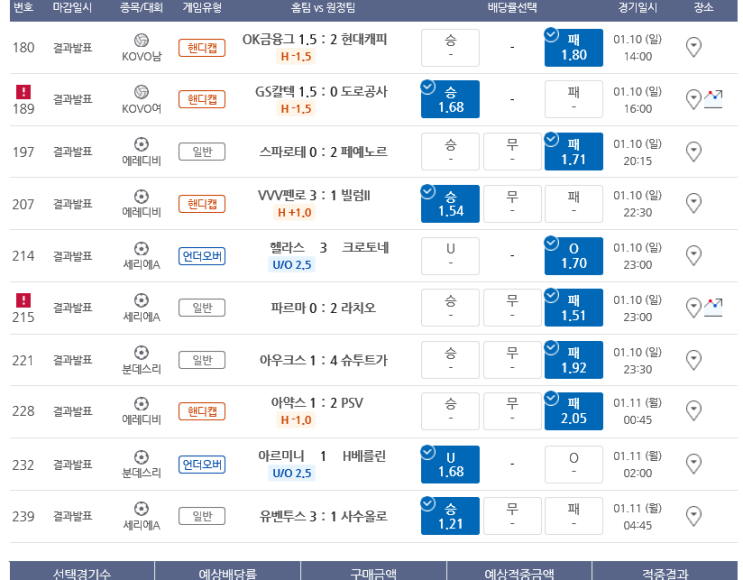Click H -1.5 handicap label under GS칼텍
This screenshot has width=743, height=580.
tap(296, 109)
